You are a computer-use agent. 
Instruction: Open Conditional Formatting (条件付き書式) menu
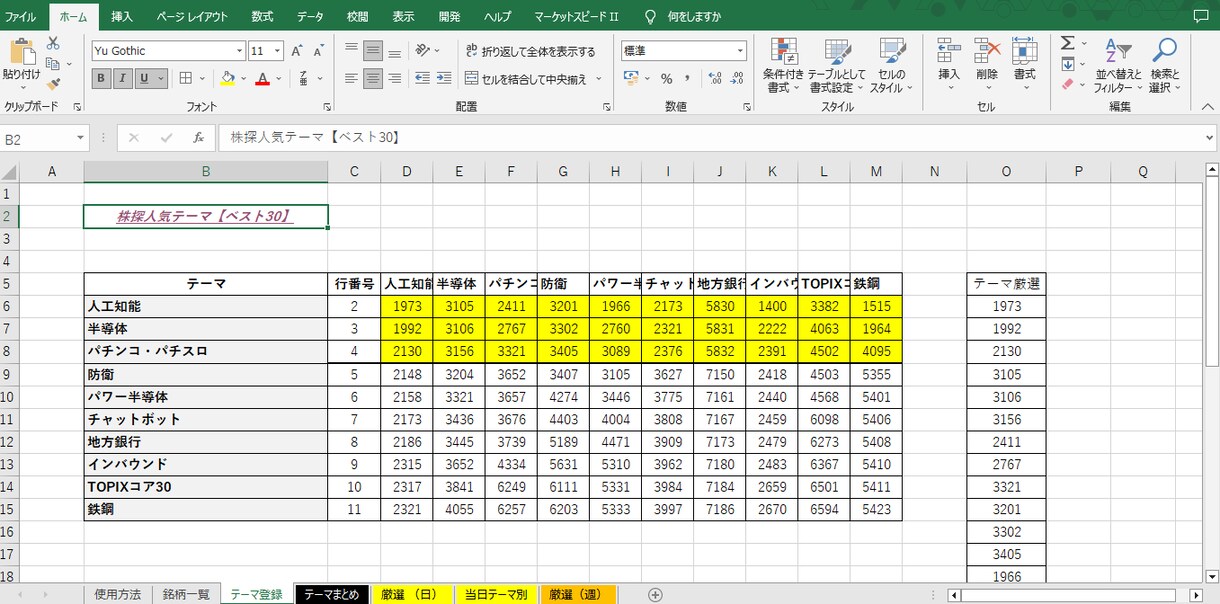coord(783,66)
